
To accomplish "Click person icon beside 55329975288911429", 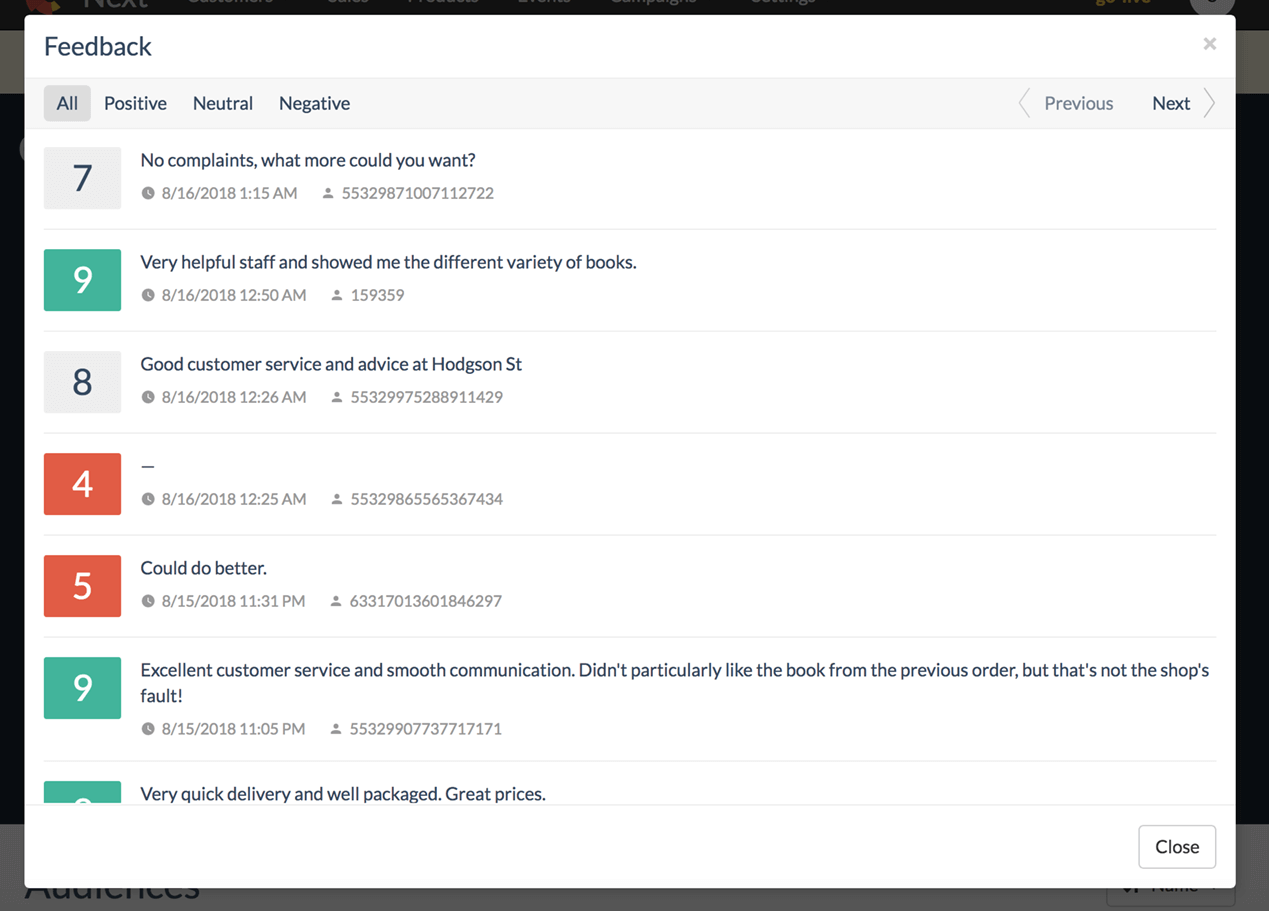I will pos(337,397).
